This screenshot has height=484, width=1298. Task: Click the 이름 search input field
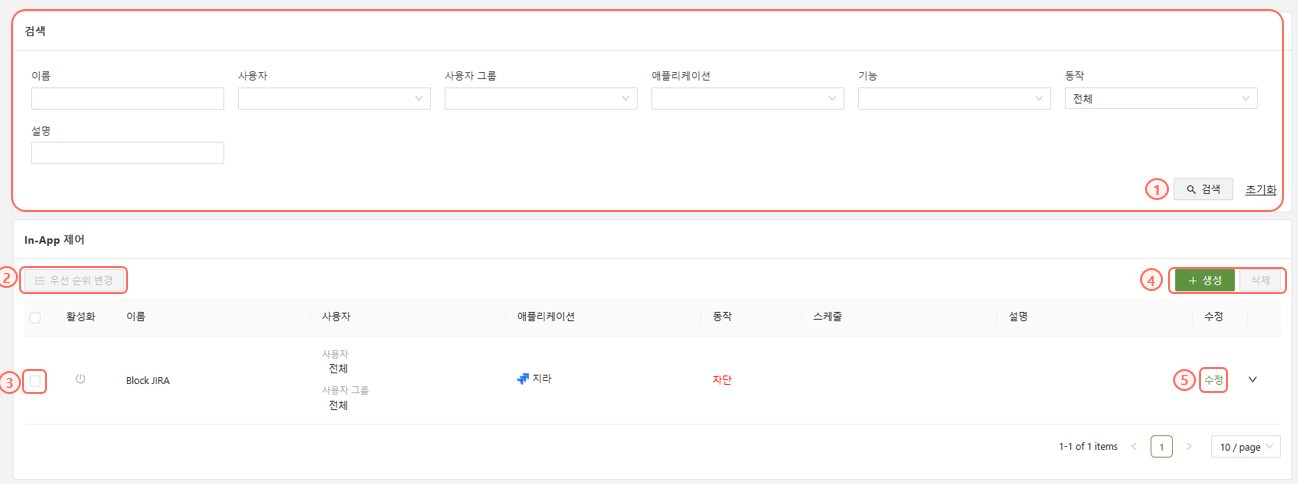coord(127,98)
